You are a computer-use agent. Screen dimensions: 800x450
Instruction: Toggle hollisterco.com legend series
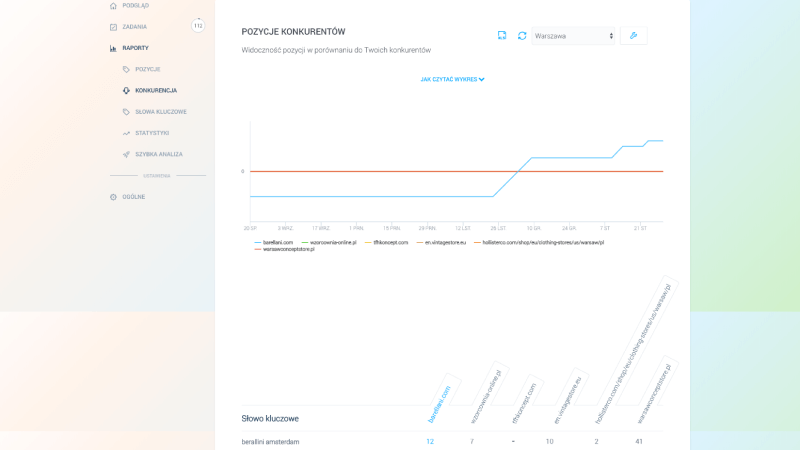[539, 243]
